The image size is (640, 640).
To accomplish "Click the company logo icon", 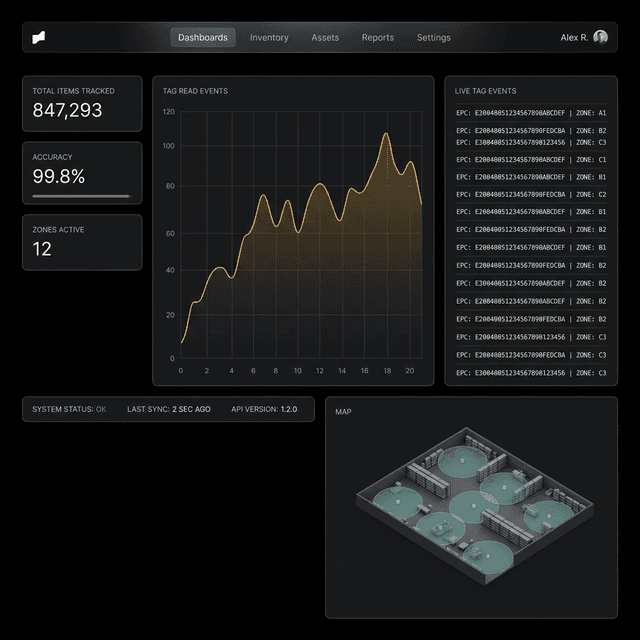I will click(x=38, y=38).
